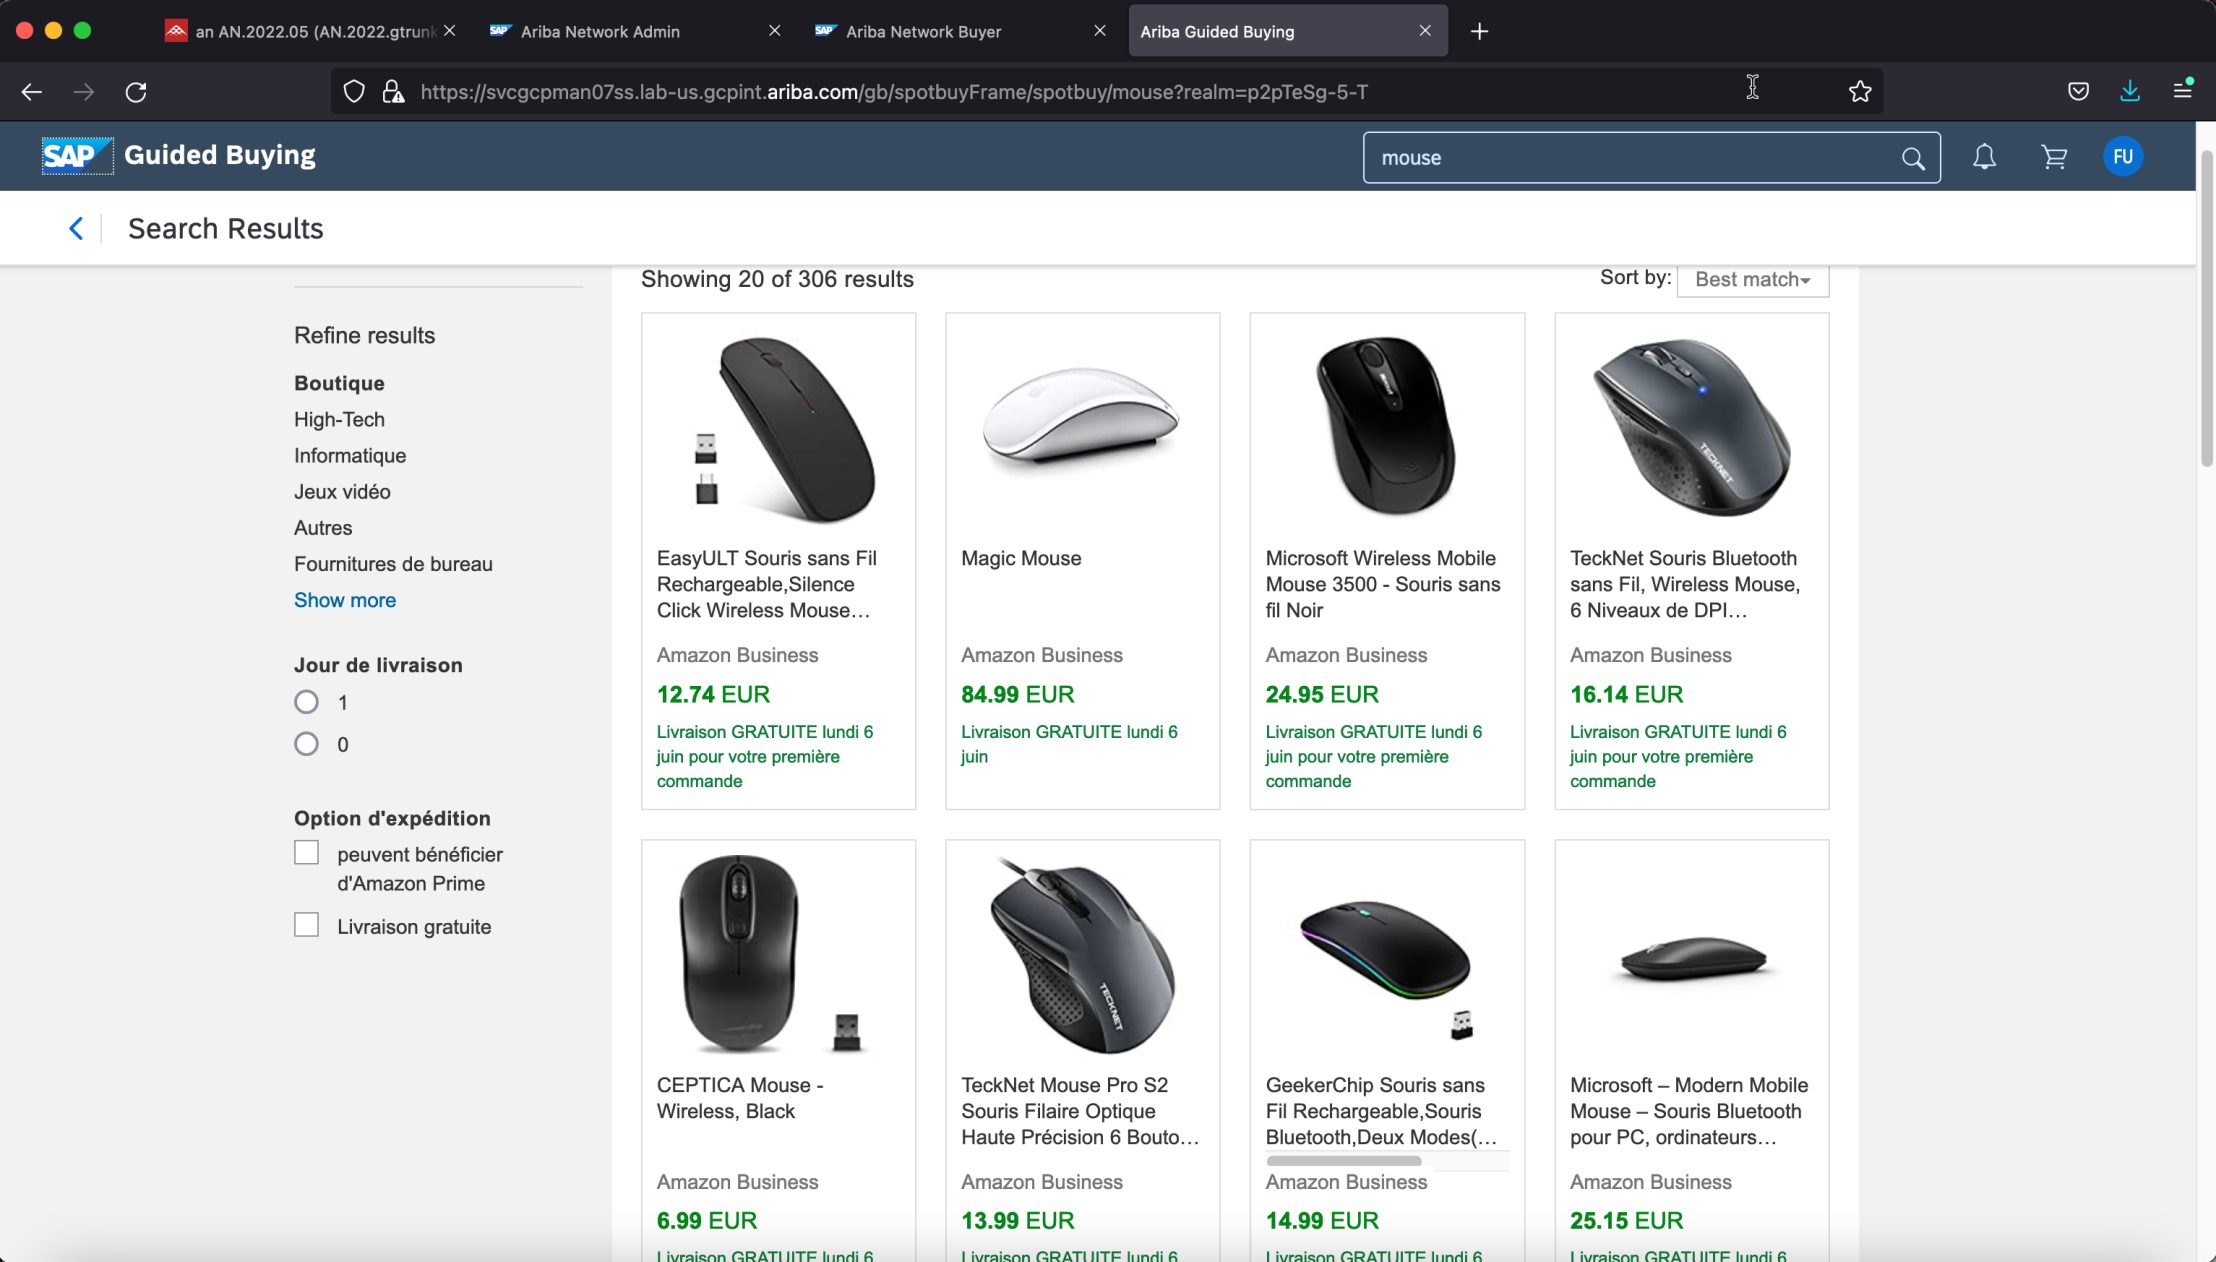
Task: Open the search magnifier icon
Action: click(x=1913, y=157)
